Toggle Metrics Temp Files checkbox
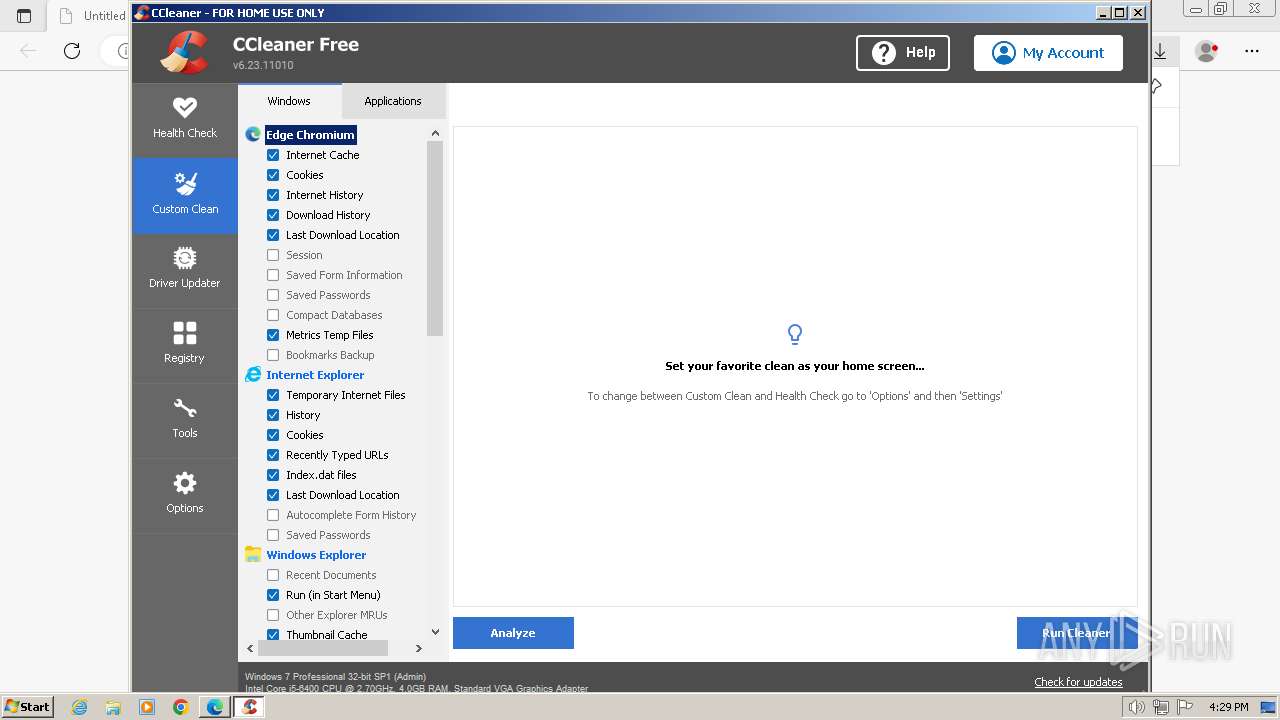The image size is (1280, 720). [273, 335]
